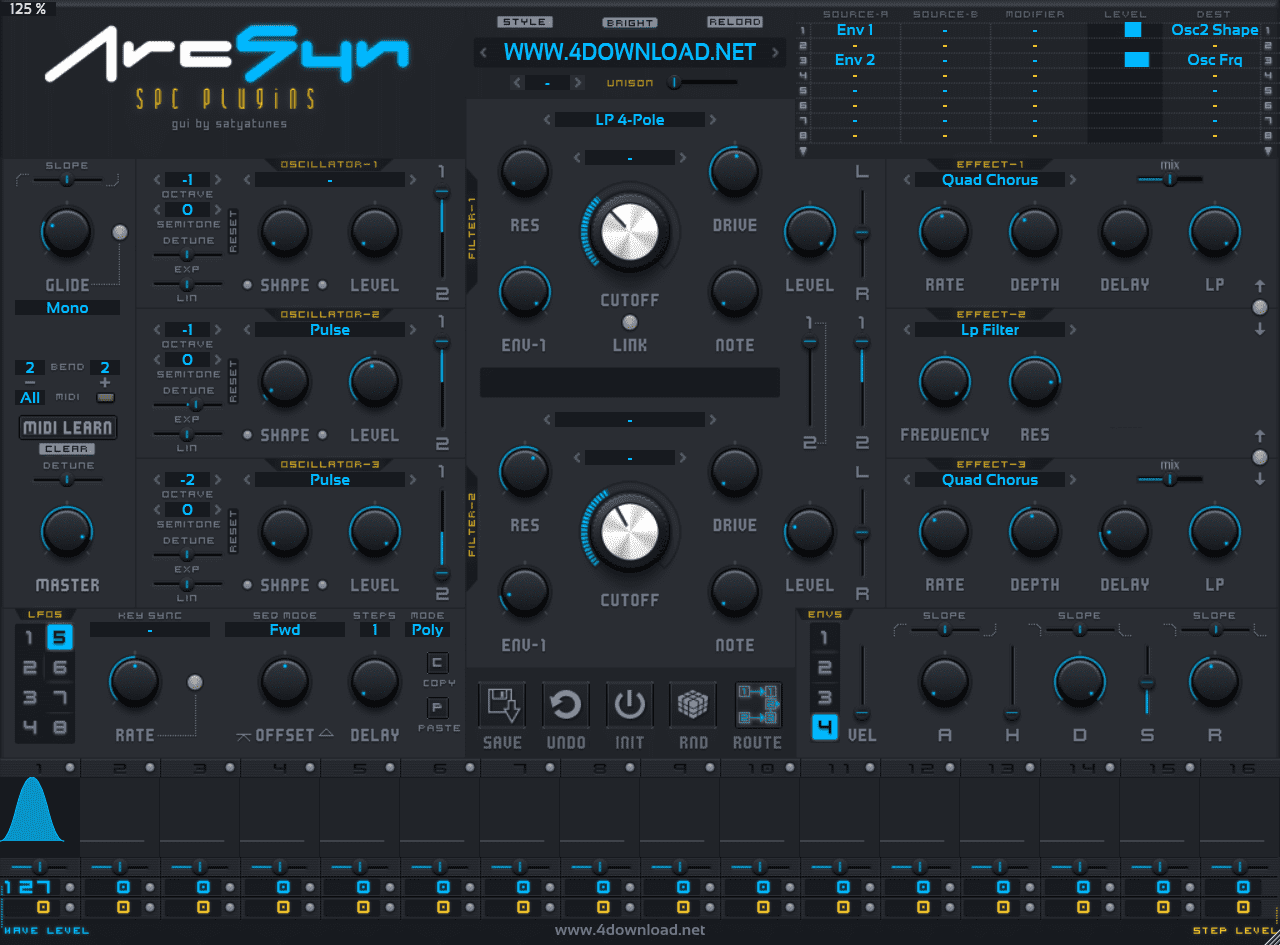The height and width of the screenshot is (945, 1280).
Task: Select LFO tab 8
Action: point(60,728)
